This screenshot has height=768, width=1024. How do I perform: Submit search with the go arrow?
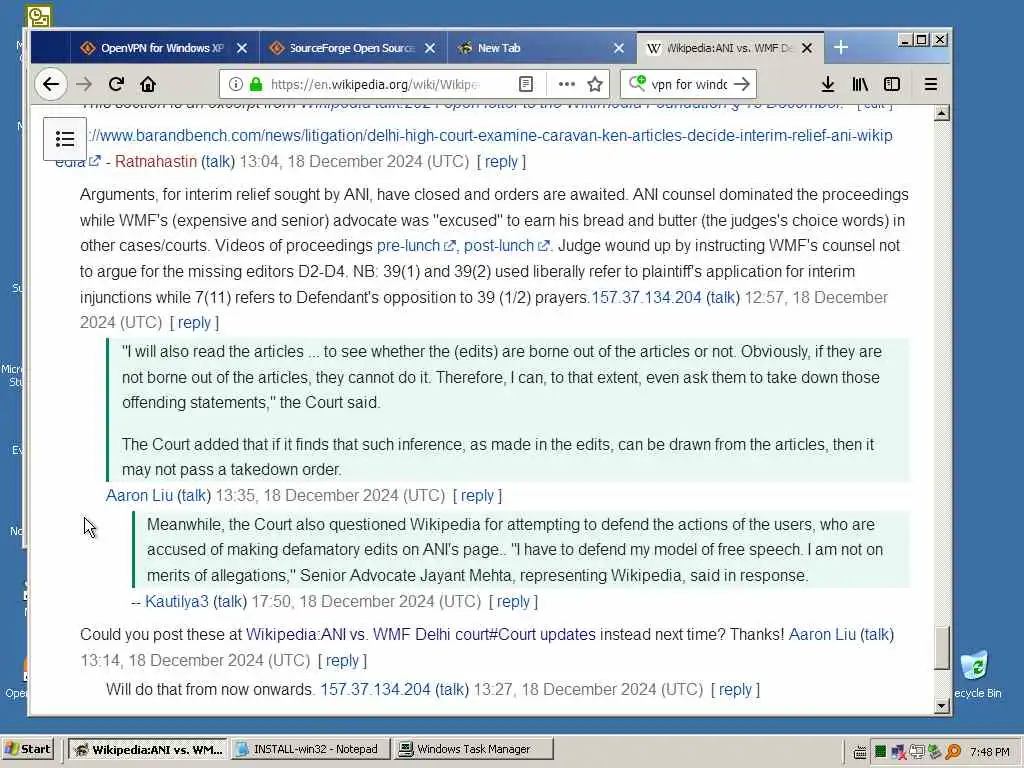point(742,84)
